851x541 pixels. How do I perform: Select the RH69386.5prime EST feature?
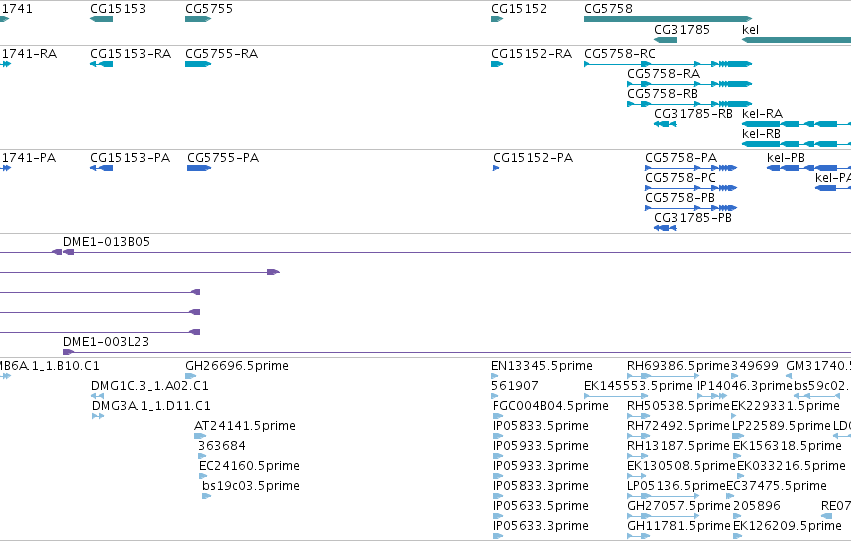tap(663, 375)
